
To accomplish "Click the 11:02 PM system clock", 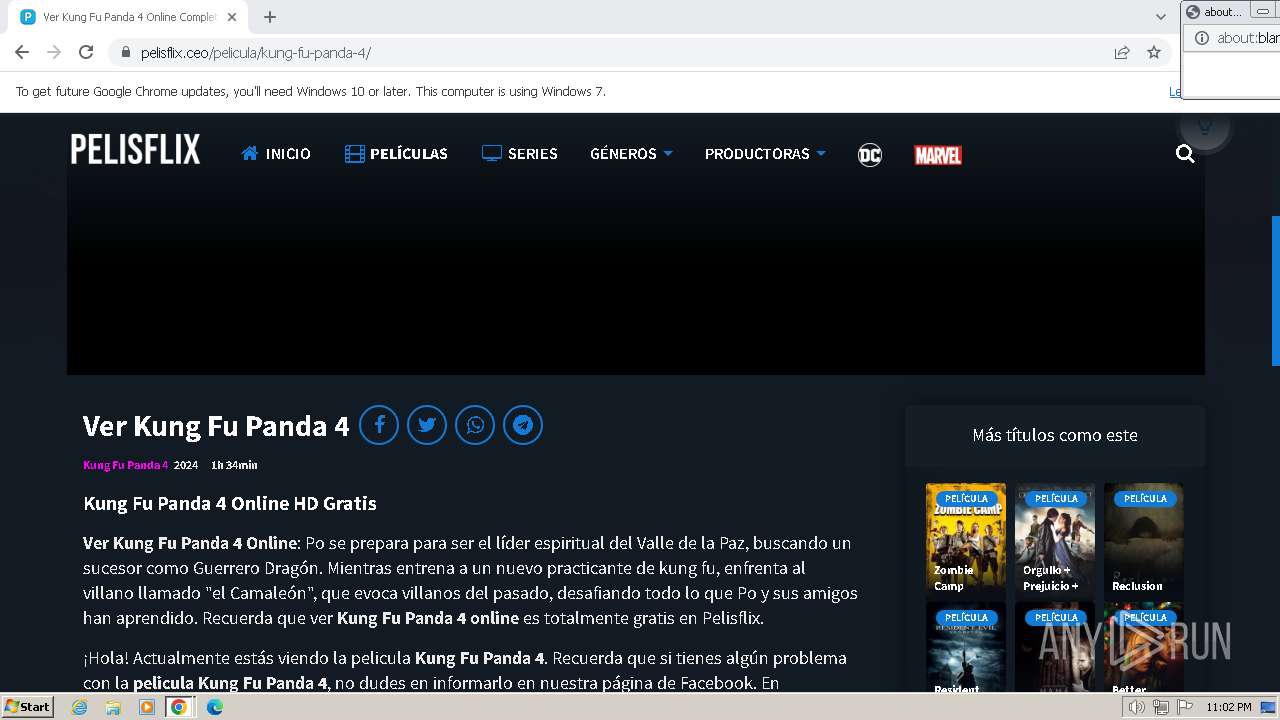I will tap(1229, 707).
